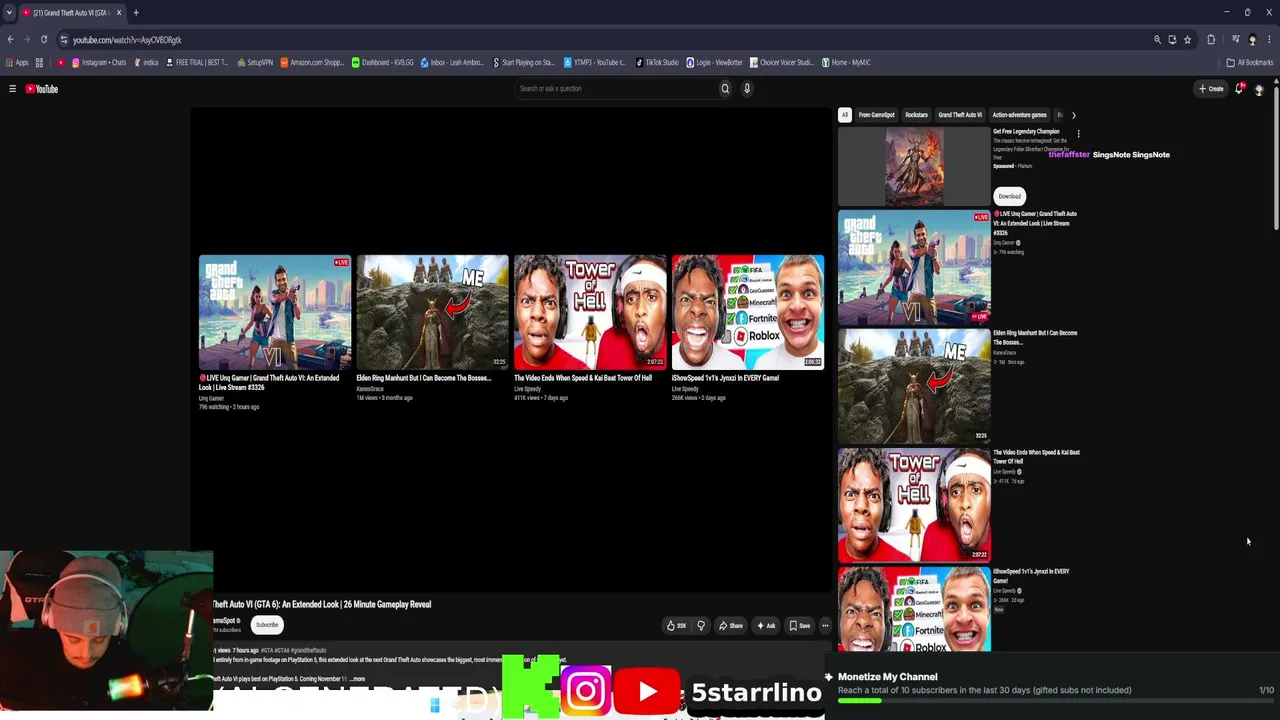Open the new tab plus button
The width and height of the screenshot is (1280, 720).
coord(136,13)
